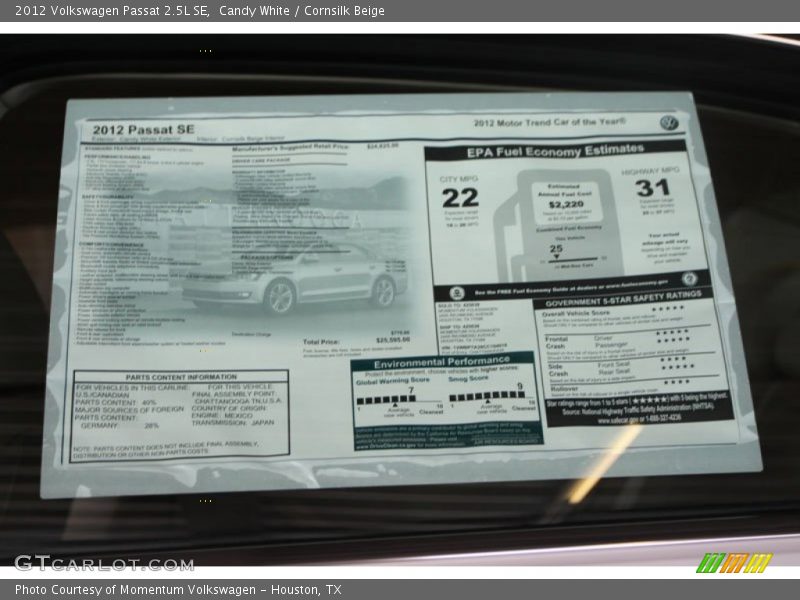Viewport: 800px width, 600px height.
Task: Click the Environmental Performance heading
Action: [443, 362]
